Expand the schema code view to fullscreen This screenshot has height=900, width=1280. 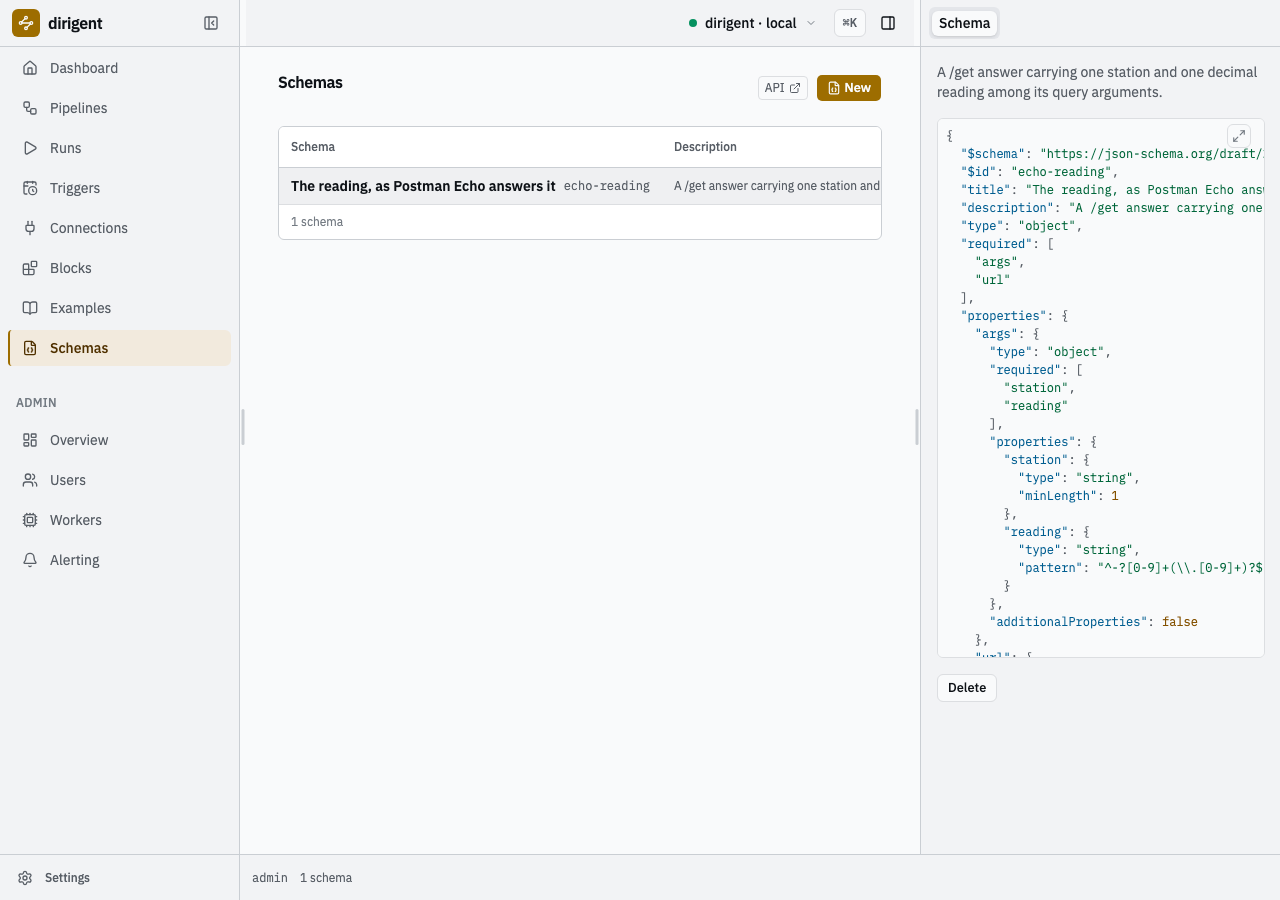[1238, 136]
